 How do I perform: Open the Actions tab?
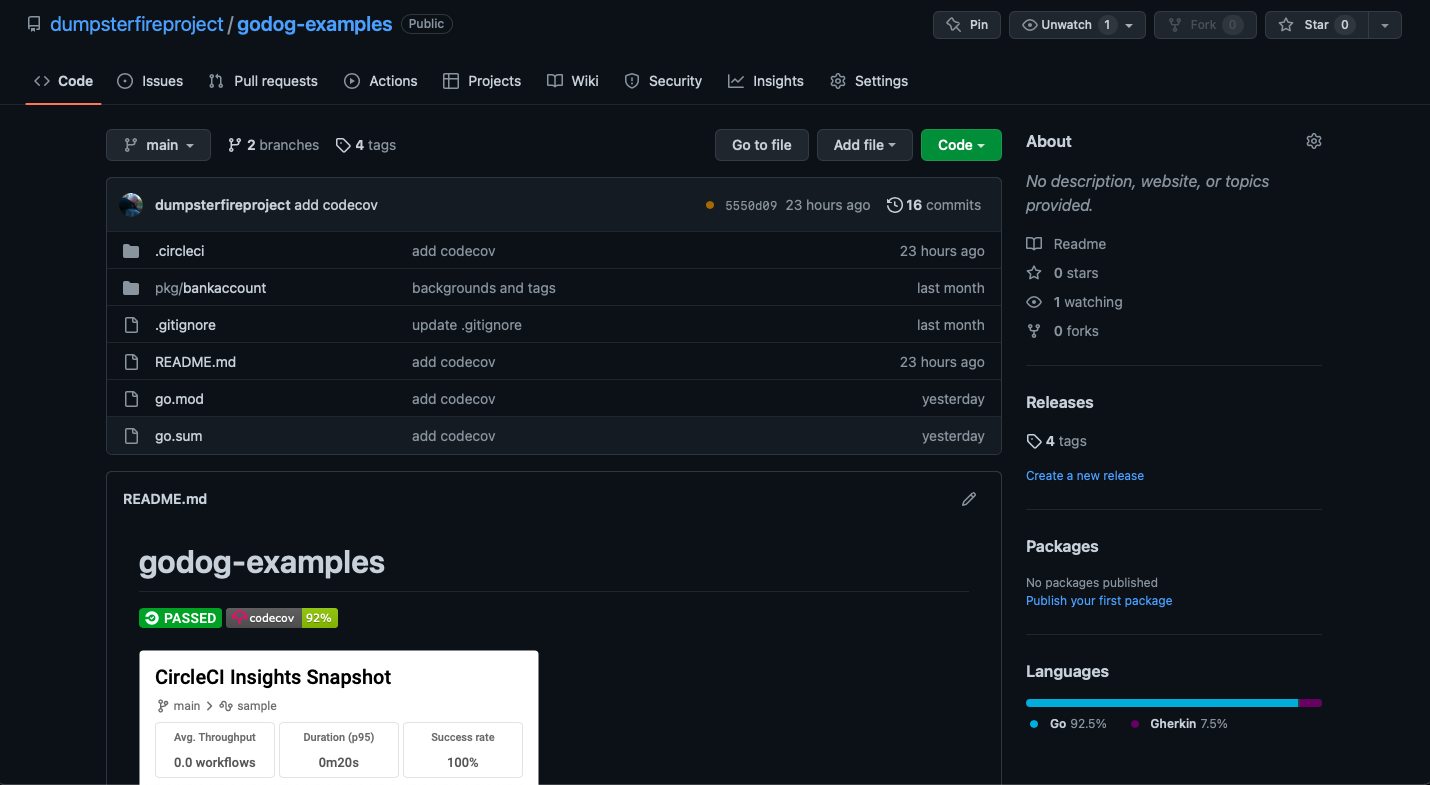coord(381,81)
